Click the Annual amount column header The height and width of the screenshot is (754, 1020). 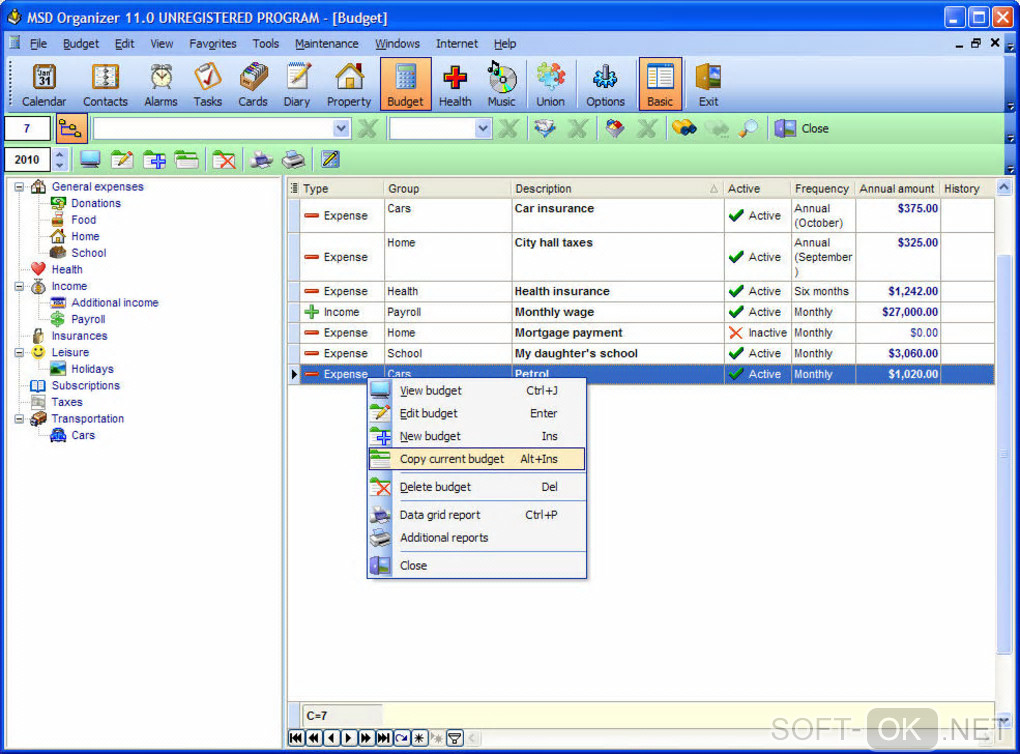[897, 189]
